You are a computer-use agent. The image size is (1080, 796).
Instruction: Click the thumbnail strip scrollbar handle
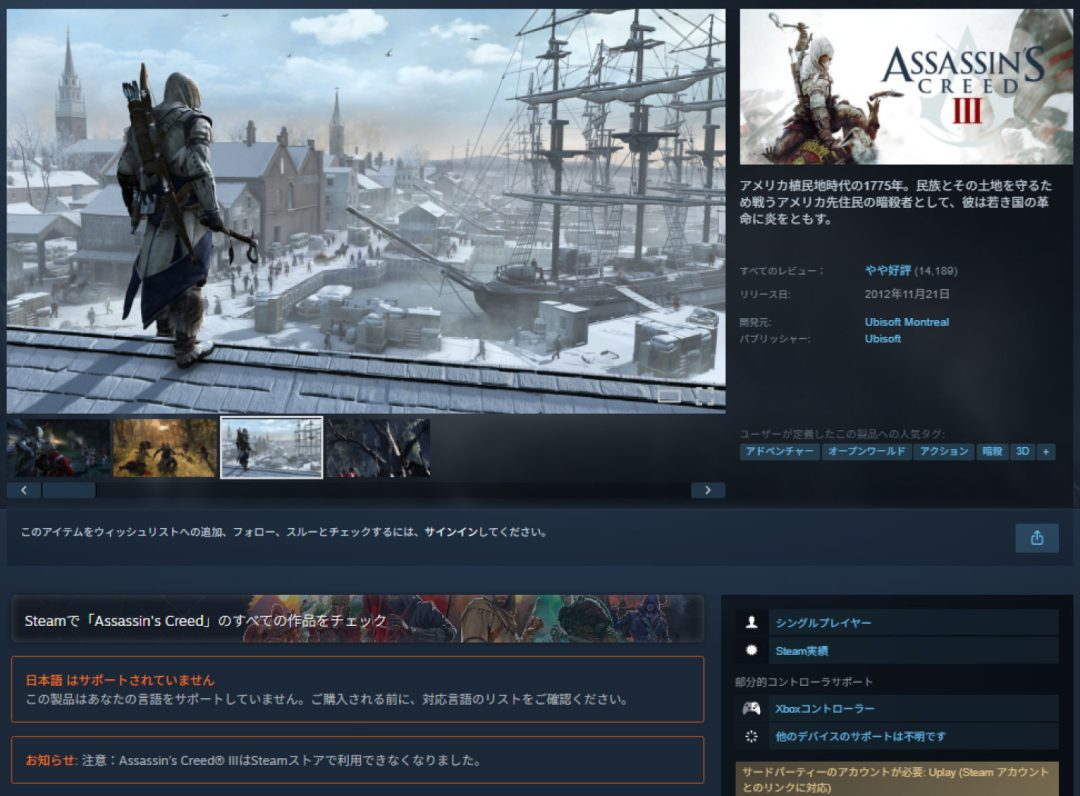pos(68,490)
